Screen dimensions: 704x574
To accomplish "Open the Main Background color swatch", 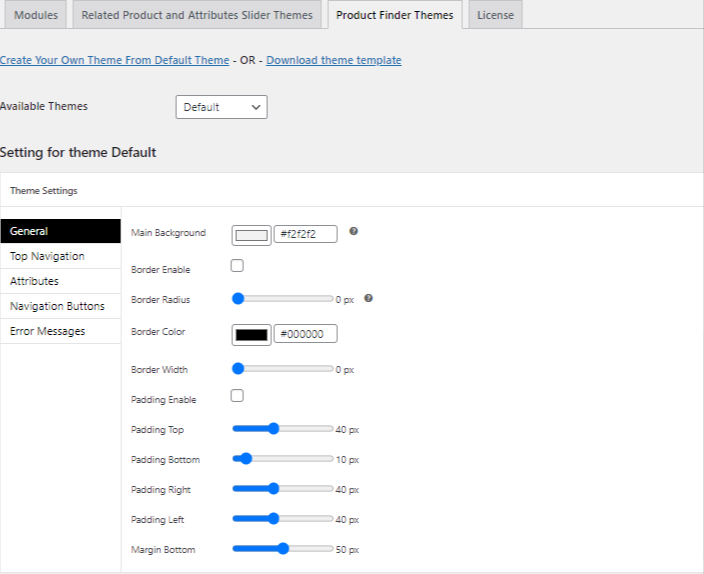I will coord(251,235).
